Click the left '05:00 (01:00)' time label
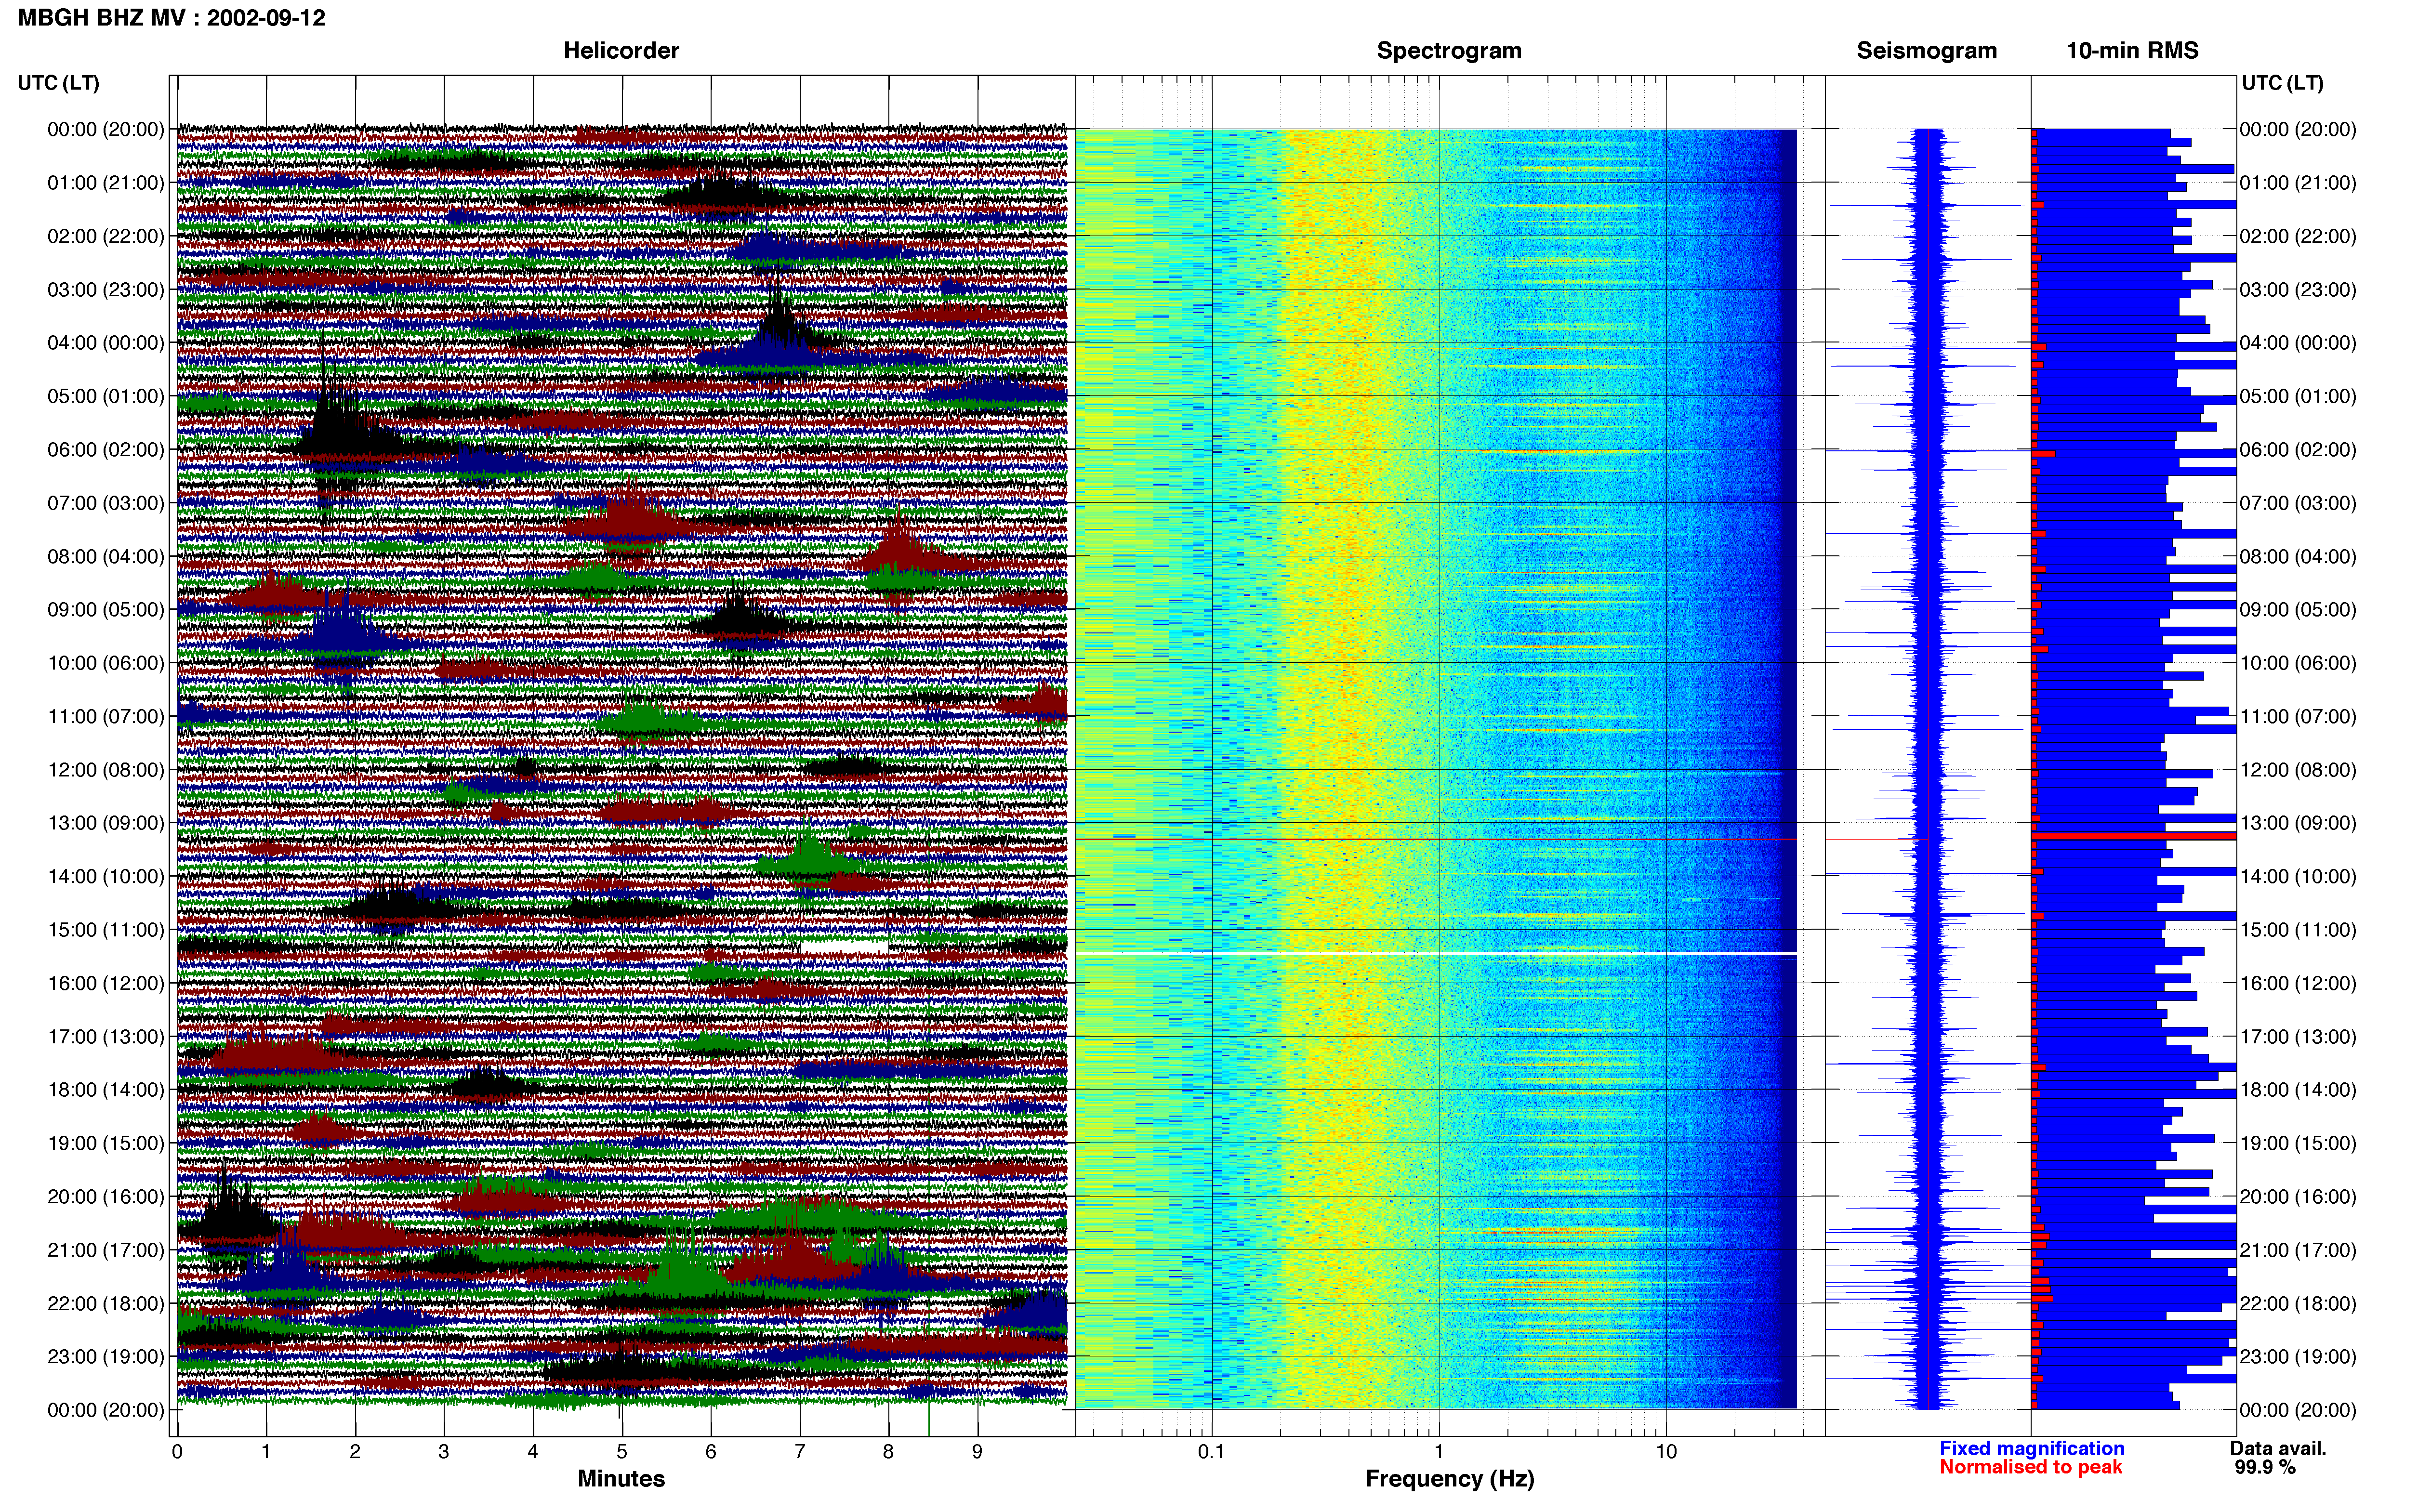 pyautogui.click(x=105, y=396)
